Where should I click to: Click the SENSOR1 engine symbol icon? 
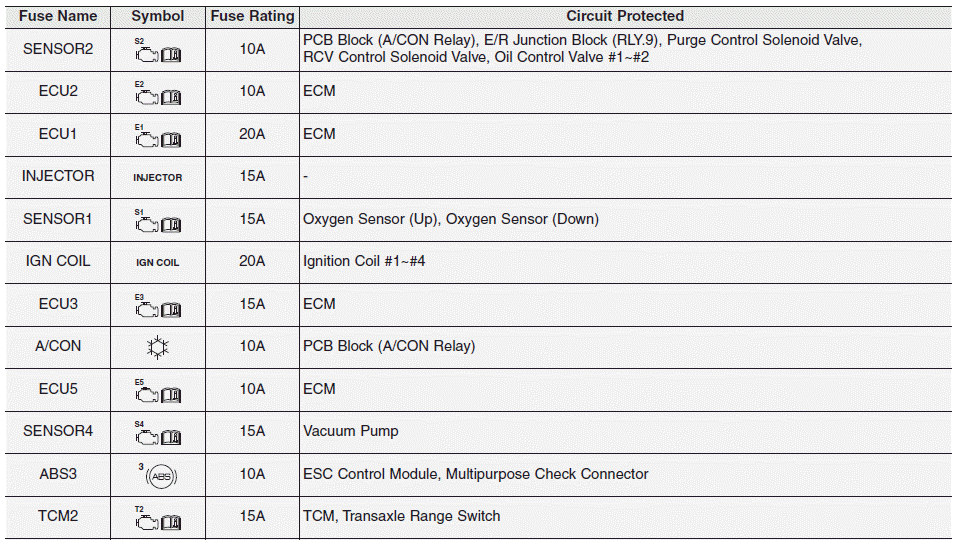coord(158,224)
